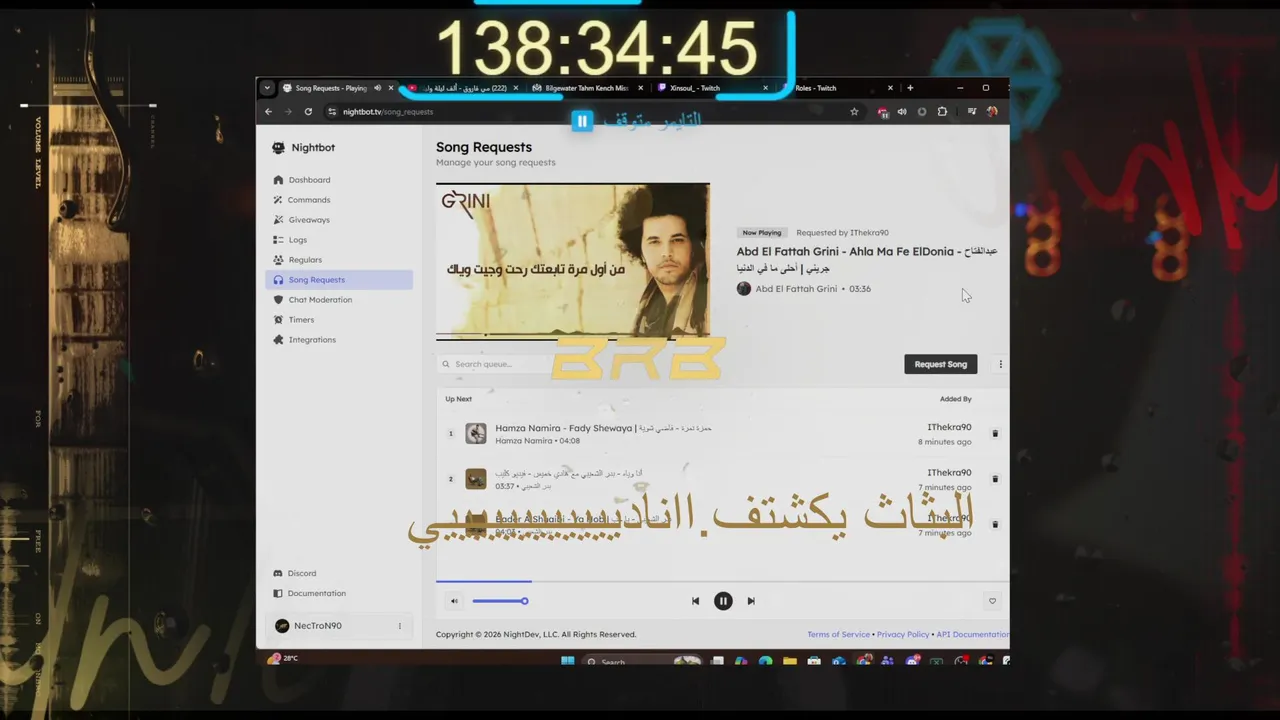The image size is (1280, 720).
Task: Open the red badge extension icon
Action: [883, 112]
